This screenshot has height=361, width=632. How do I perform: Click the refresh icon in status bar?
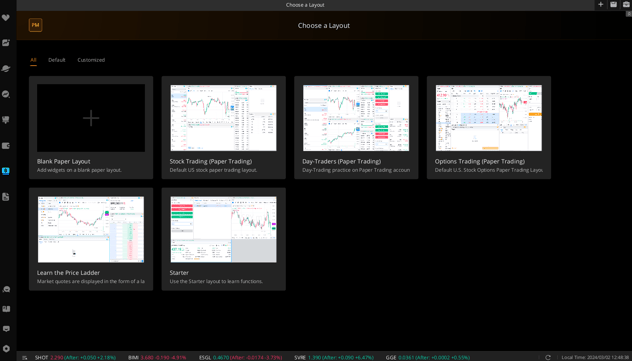pyautogui.click(x=548, y=357)
